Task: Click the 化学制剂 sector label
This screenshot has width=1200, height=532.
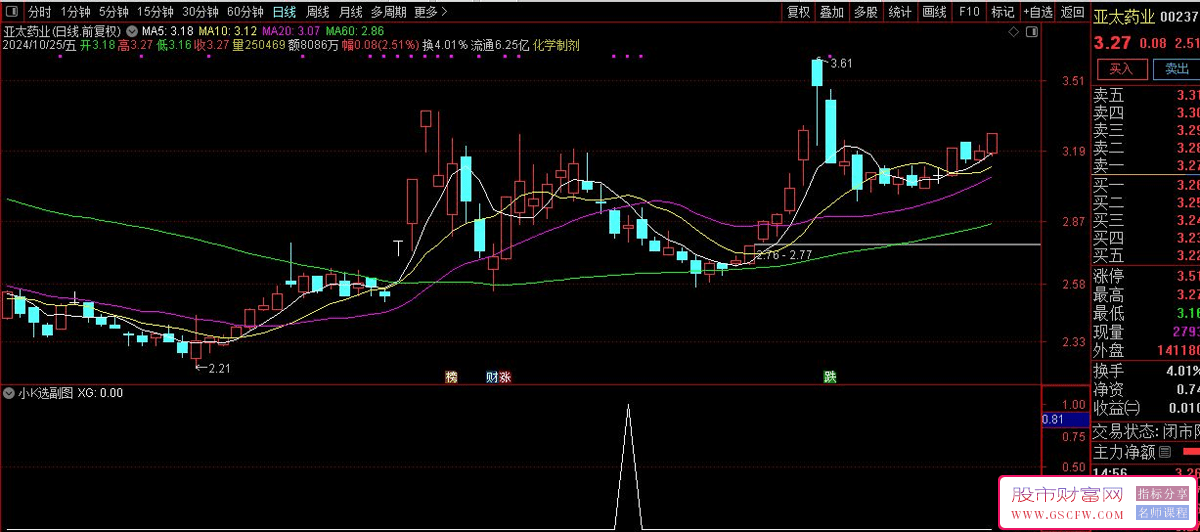Action: [556, 45]
